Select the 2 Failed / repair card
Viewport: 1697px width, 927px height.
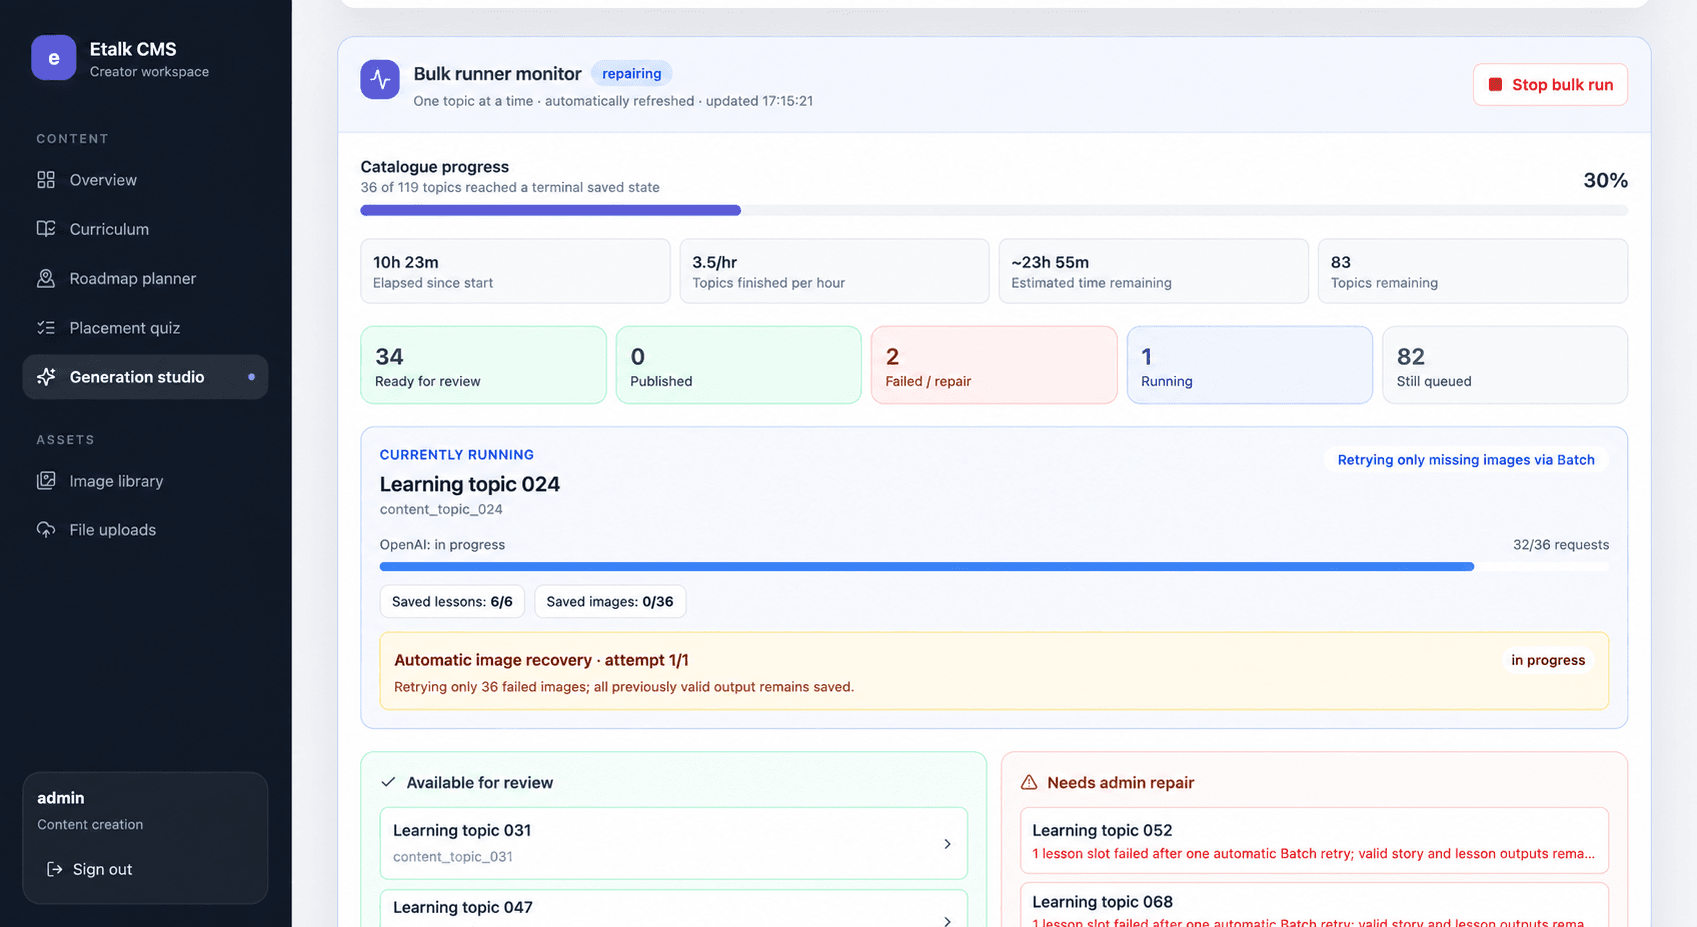(x=994, y=365)
